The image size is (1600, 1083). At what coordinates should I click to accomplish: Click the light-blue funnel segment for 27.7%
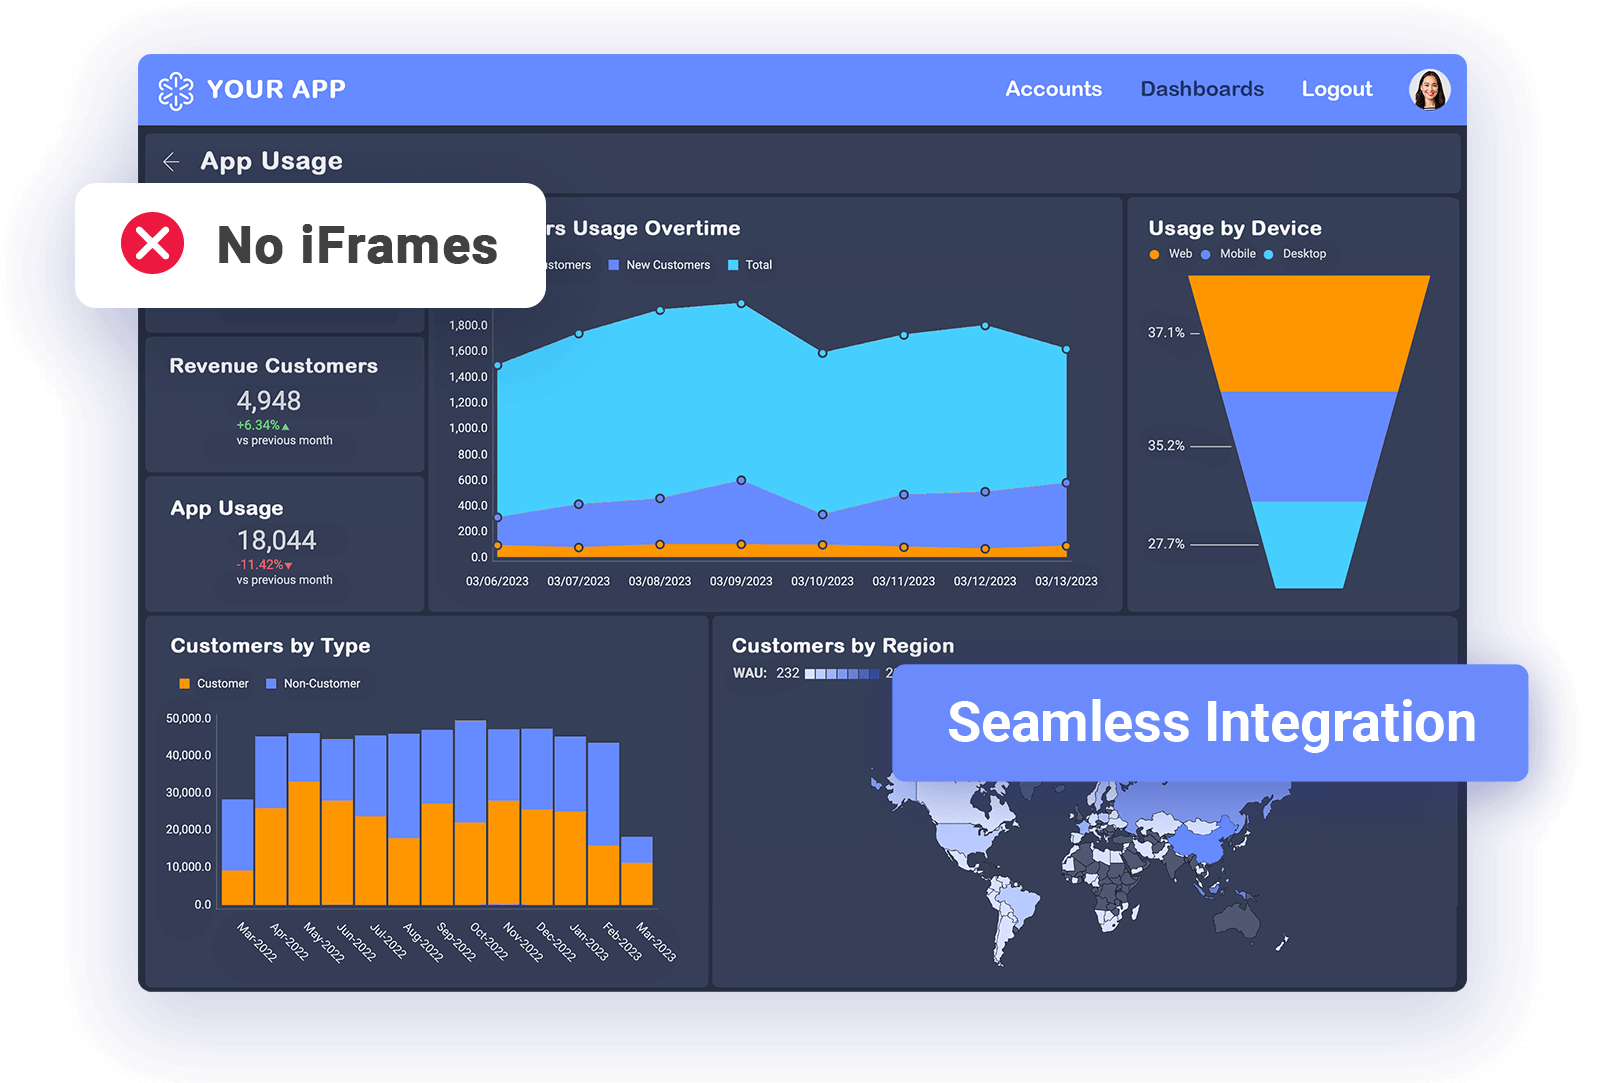[1309, 544]
